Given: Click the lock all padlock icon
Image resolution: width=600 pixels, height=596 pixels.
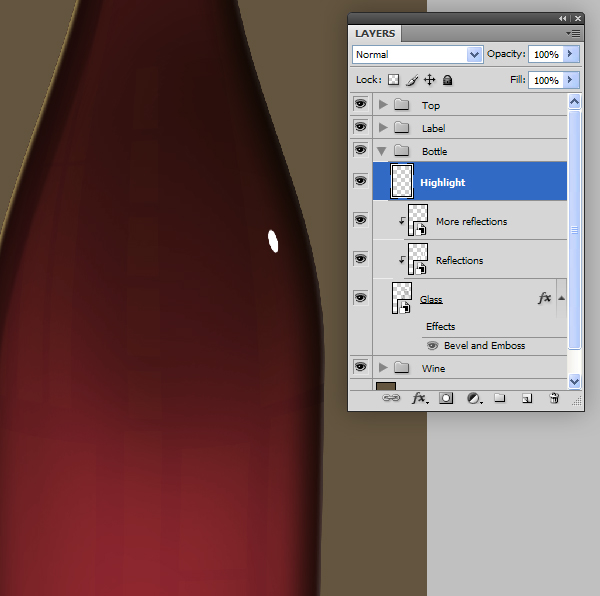Looking at the screenshot, I should [x=447, y=80].
